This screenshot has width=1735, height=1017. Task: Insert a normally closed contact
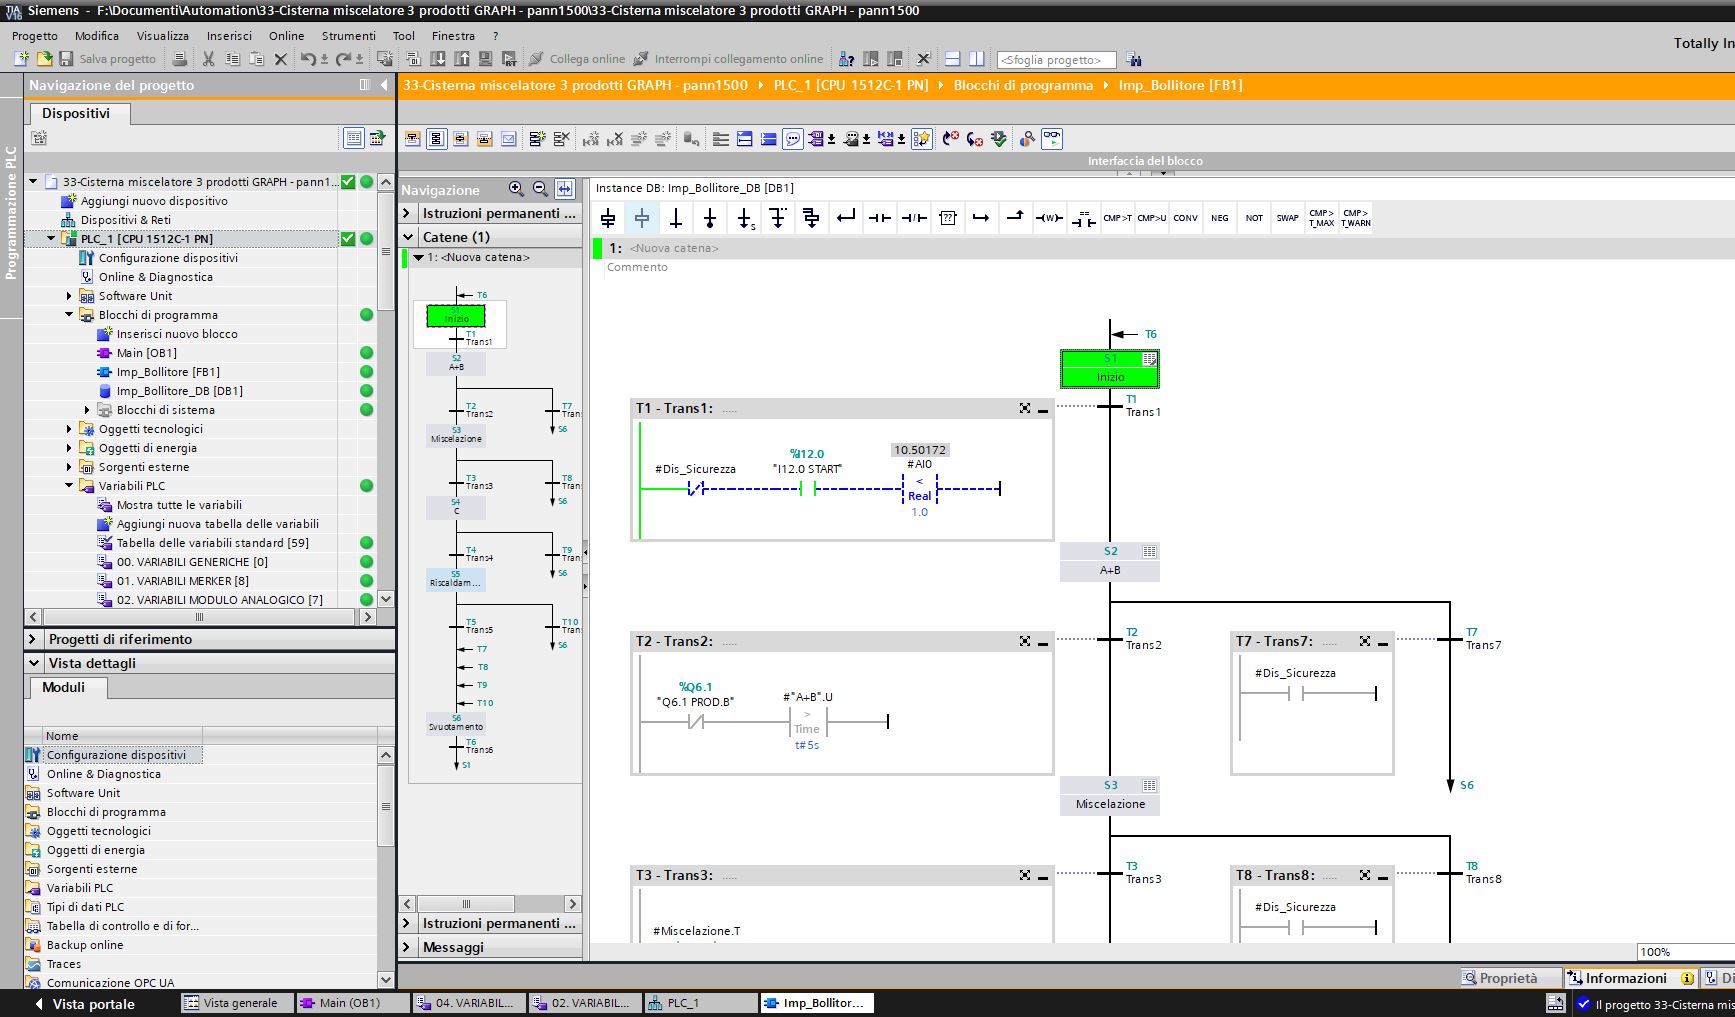pyautogui.click(x=914, y=218)
